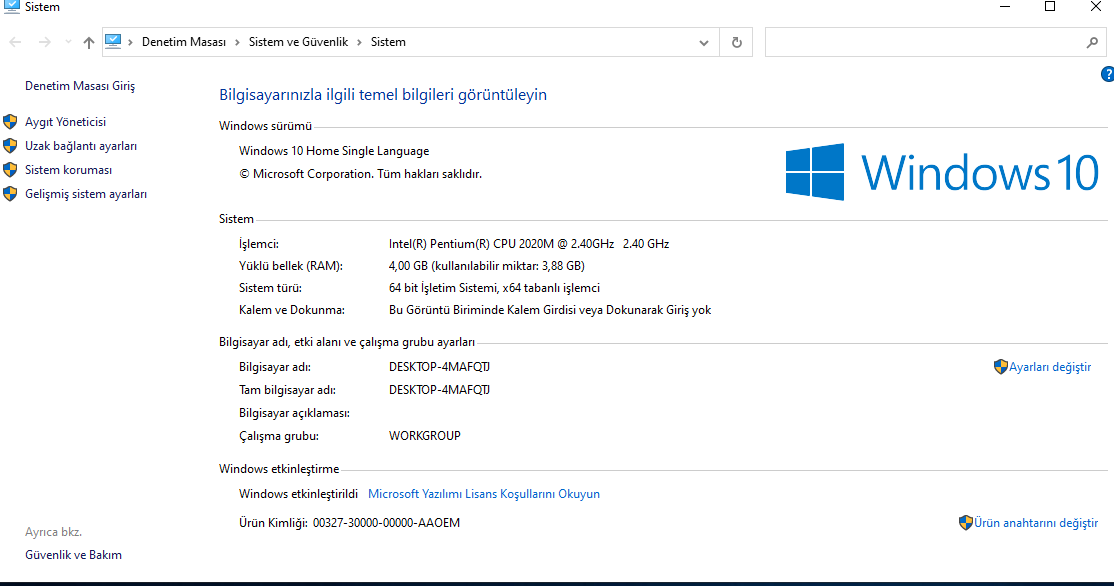Click the Forward navigation arrow
Image resolution: width=1114 pixels, height=586 pixels.
[x=45, y=43]
